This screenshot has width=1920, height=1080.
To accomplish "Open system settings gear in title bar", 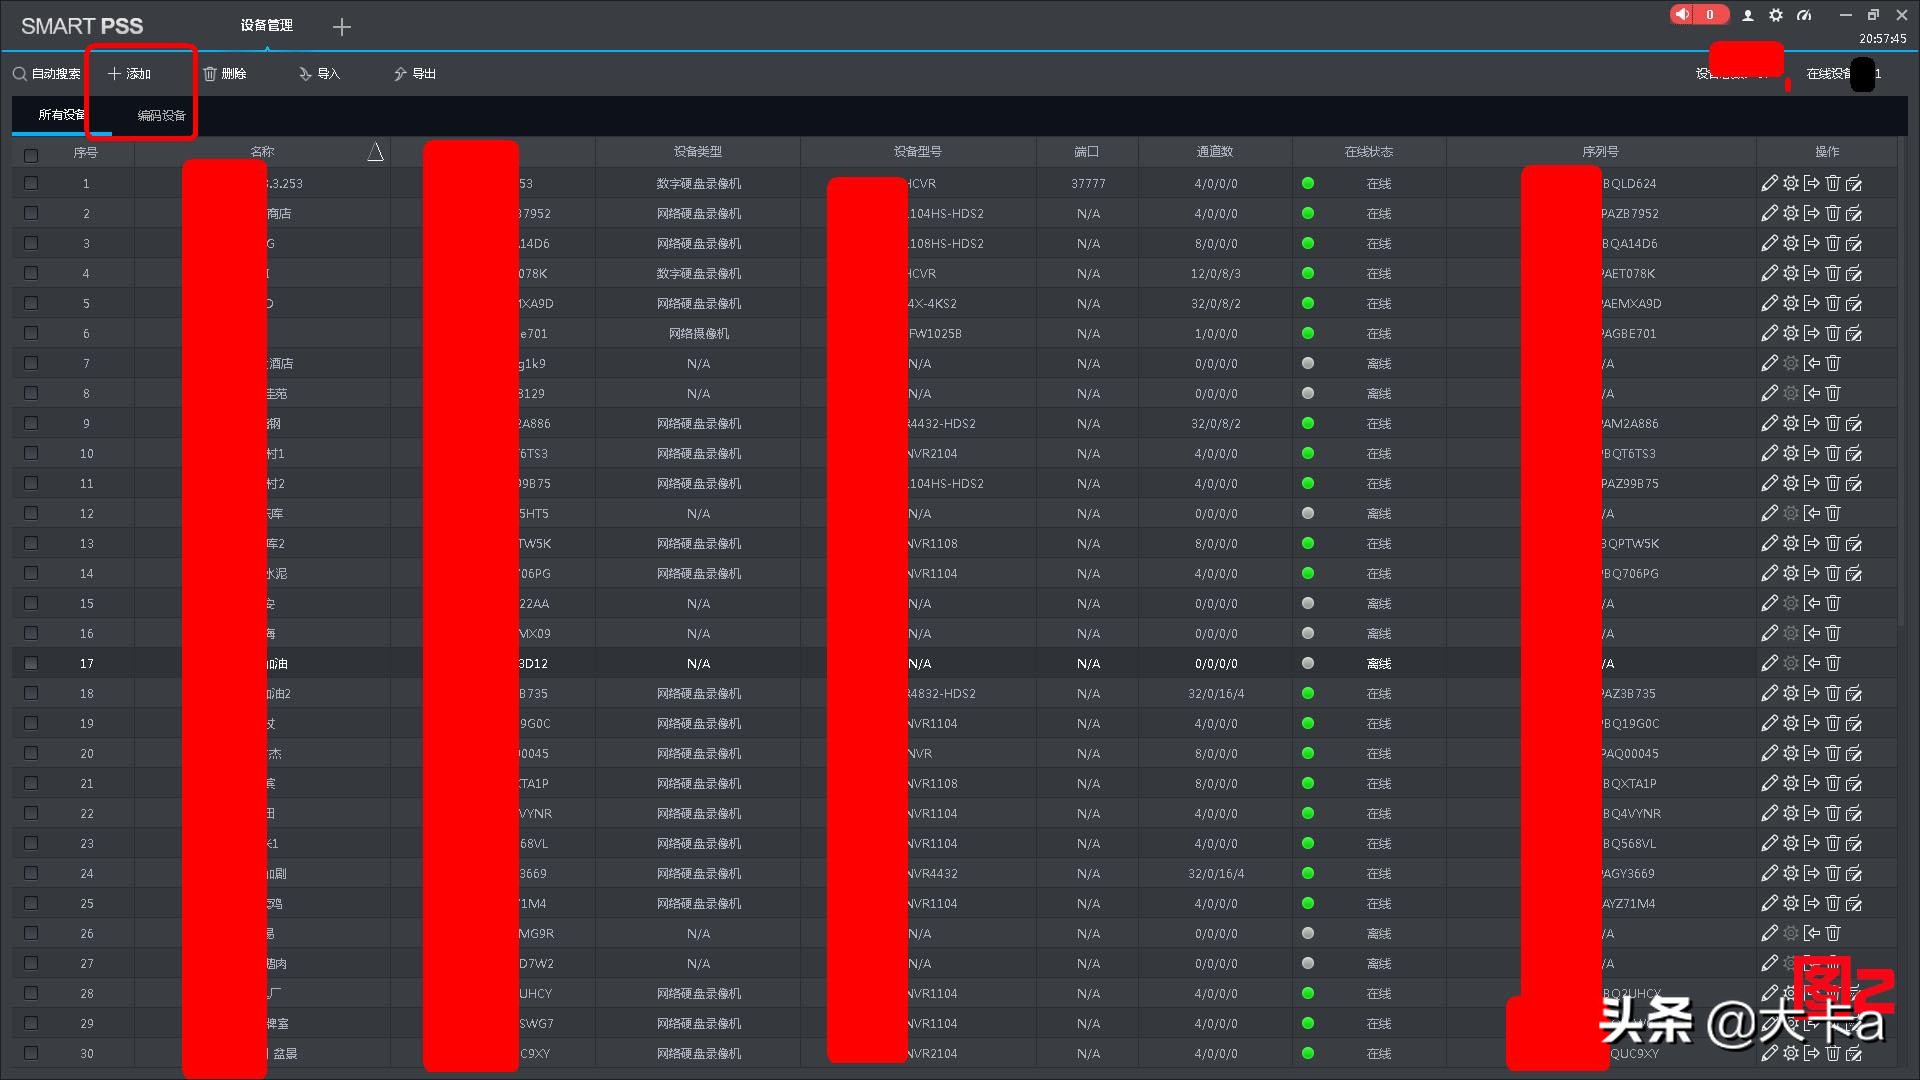I will pos(1776,15).
